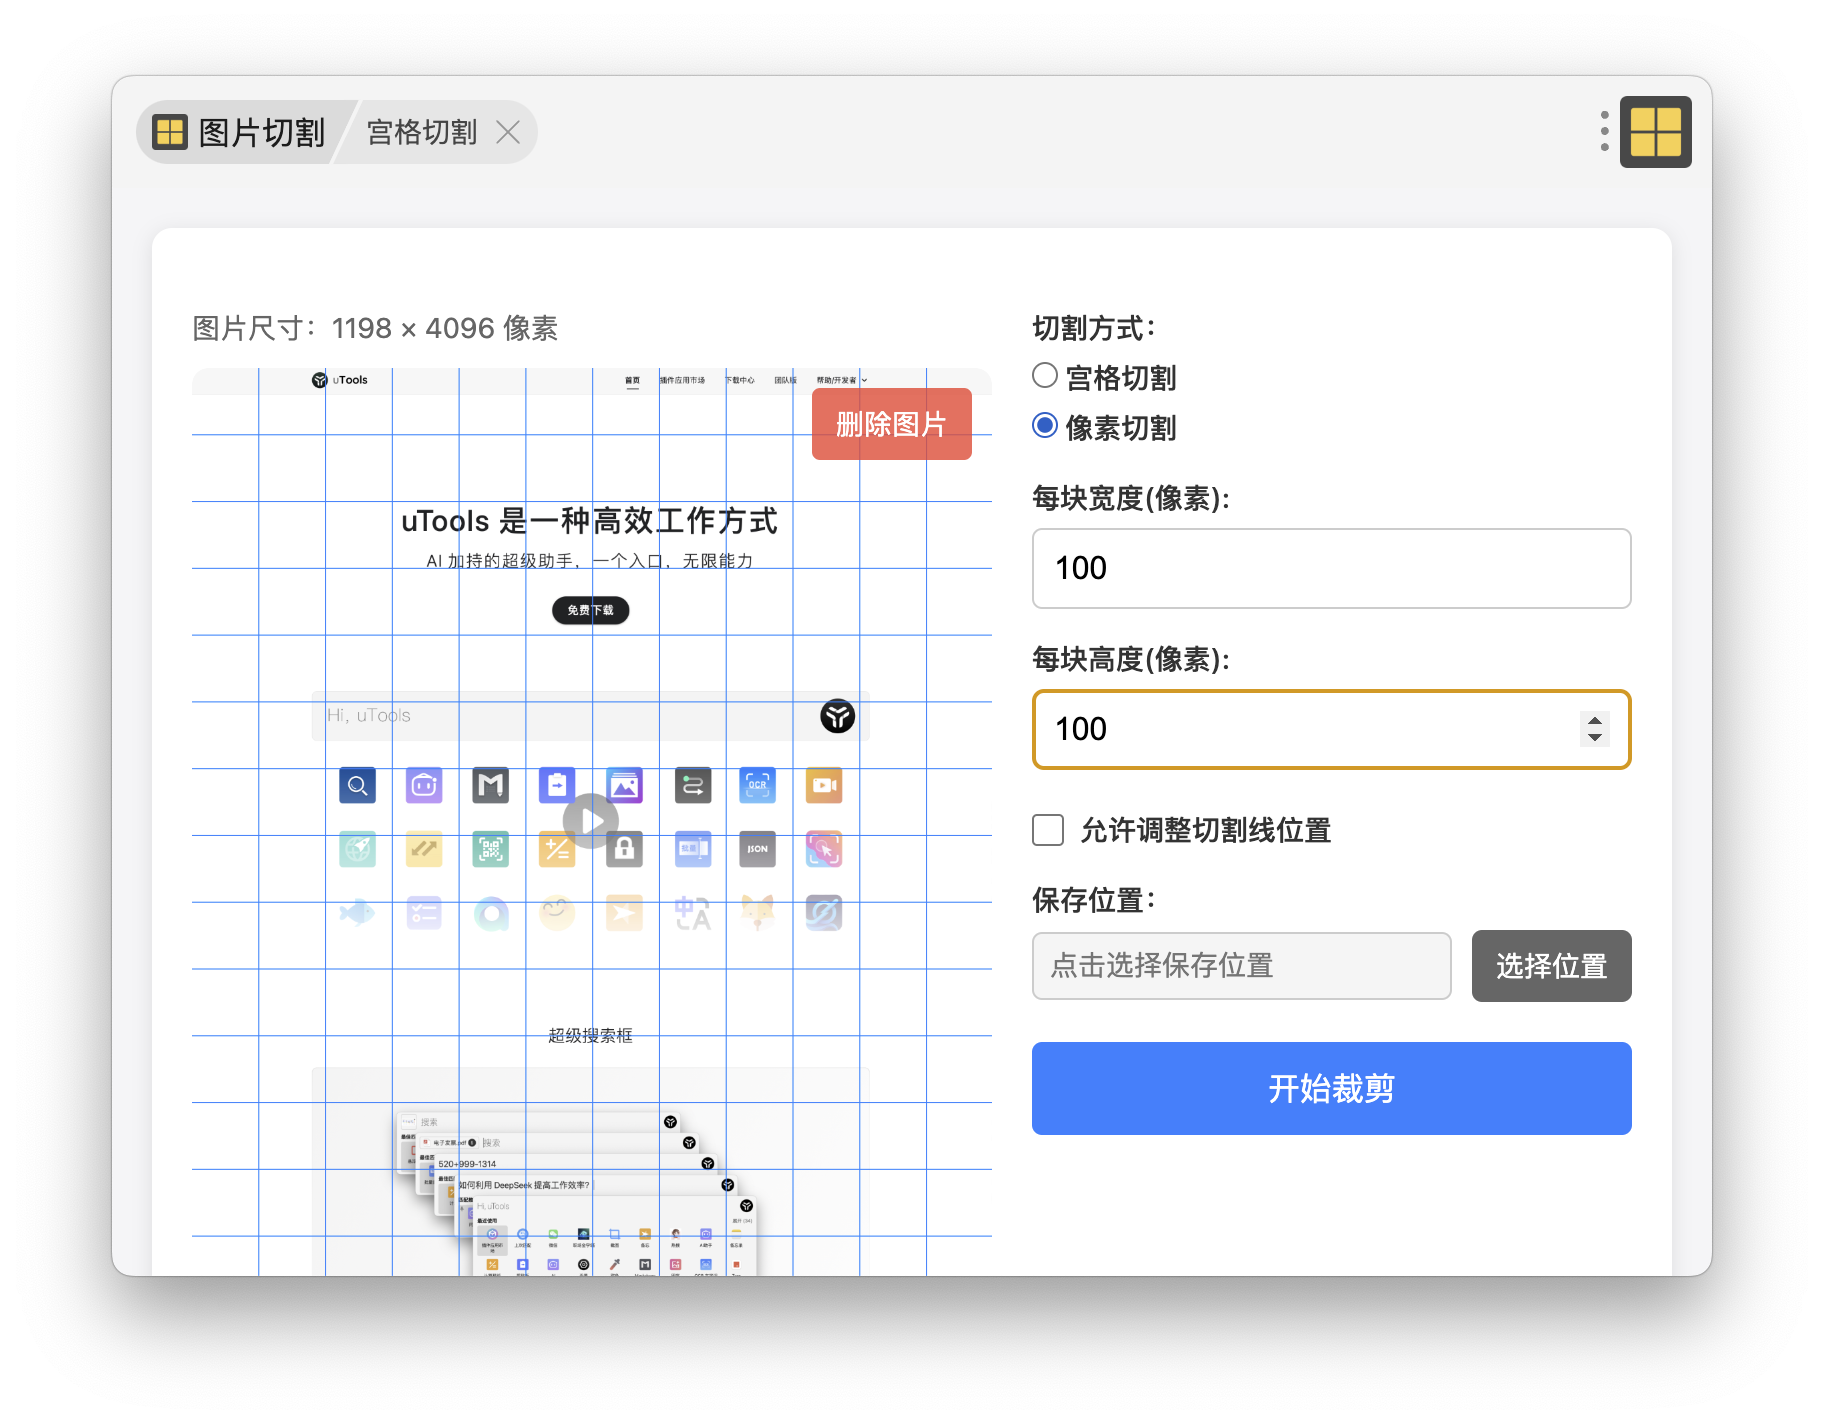Close the 宫格切割 tab
Image resolution: width=1824 pixels, height=1424 pixels.
coord(508,132)
